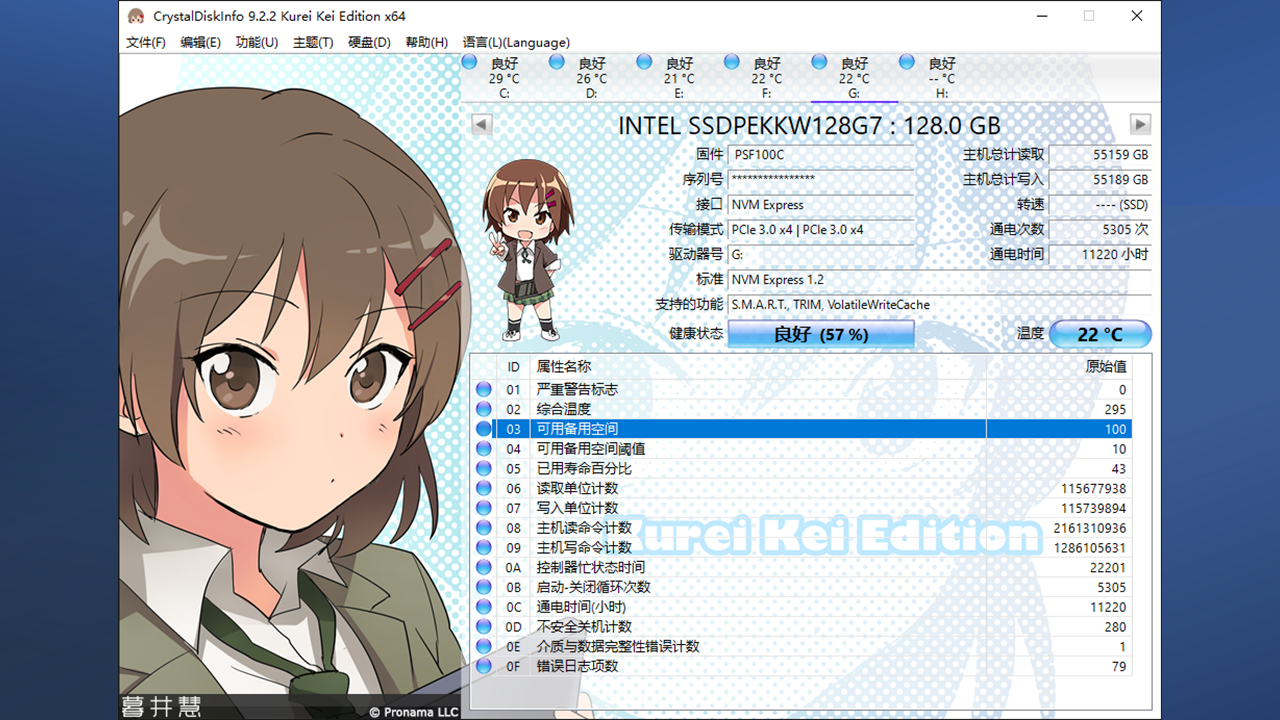Click the blue status orb for drive E:
The width and height of the screenshot is (1280, 720).
(x=644, y=62)
